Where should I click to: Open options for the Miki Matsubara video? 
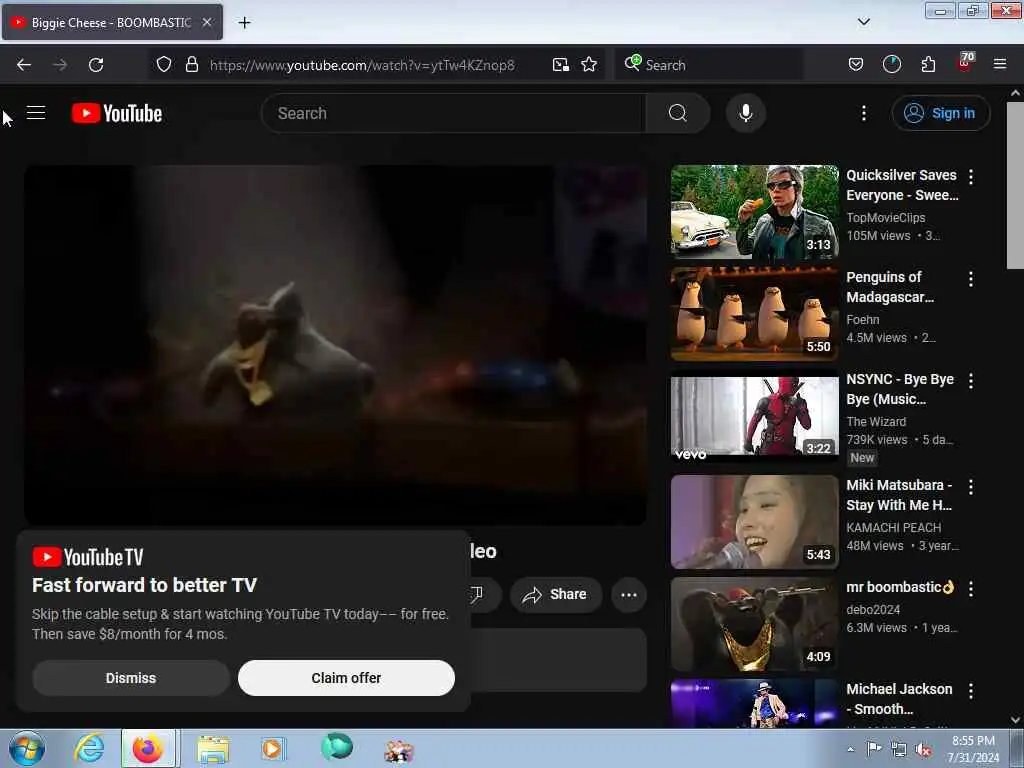971,487
